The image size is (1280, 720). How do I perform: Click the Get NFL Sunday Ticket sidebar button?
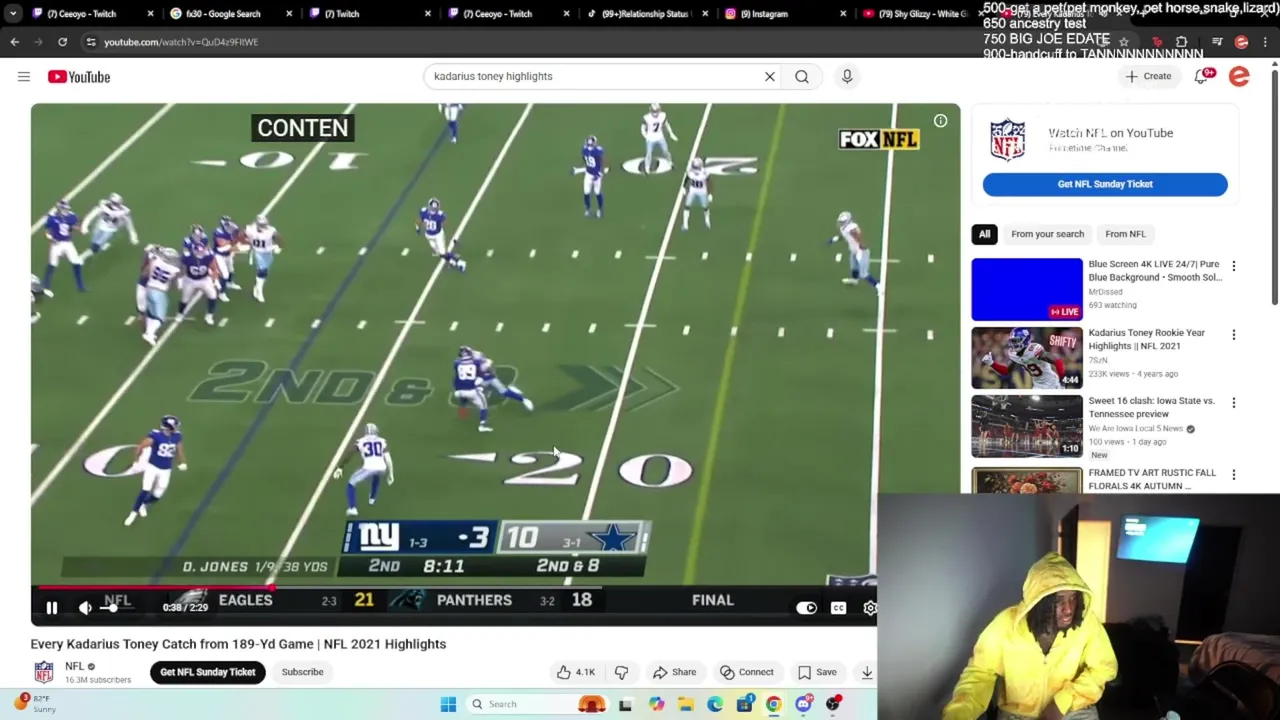pos(1105,184)
